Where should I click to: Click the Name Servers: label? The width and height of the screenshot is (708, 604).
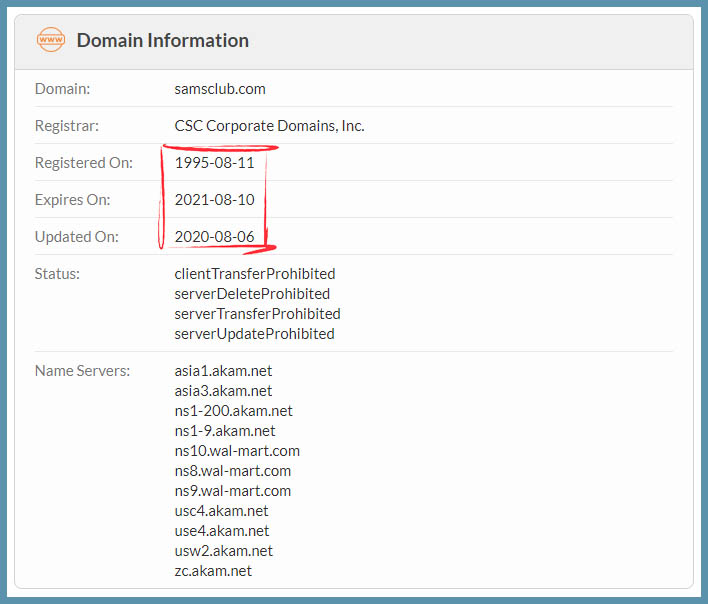[x=82, y=371]
